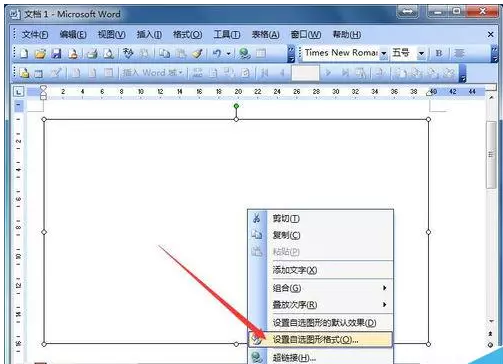
Task: Click the Insert Hyperlink globe icon in toolbar
Action: 245,53
